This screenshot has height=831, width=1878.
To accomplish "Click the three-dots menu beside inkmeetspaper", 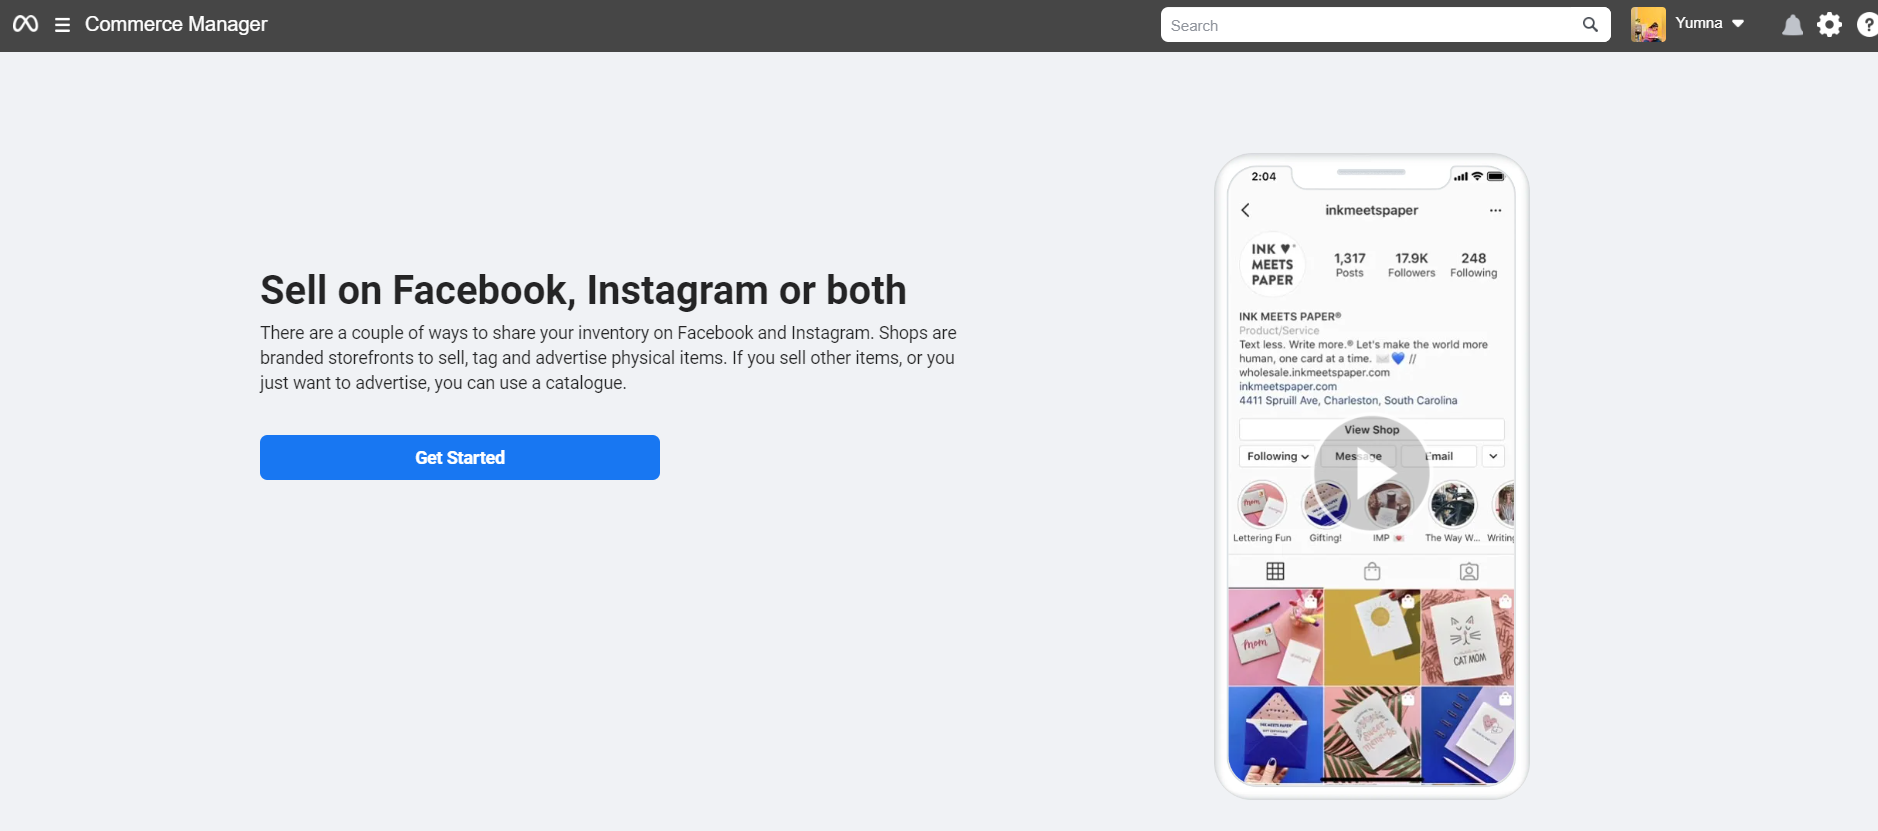I will 1495,210.
